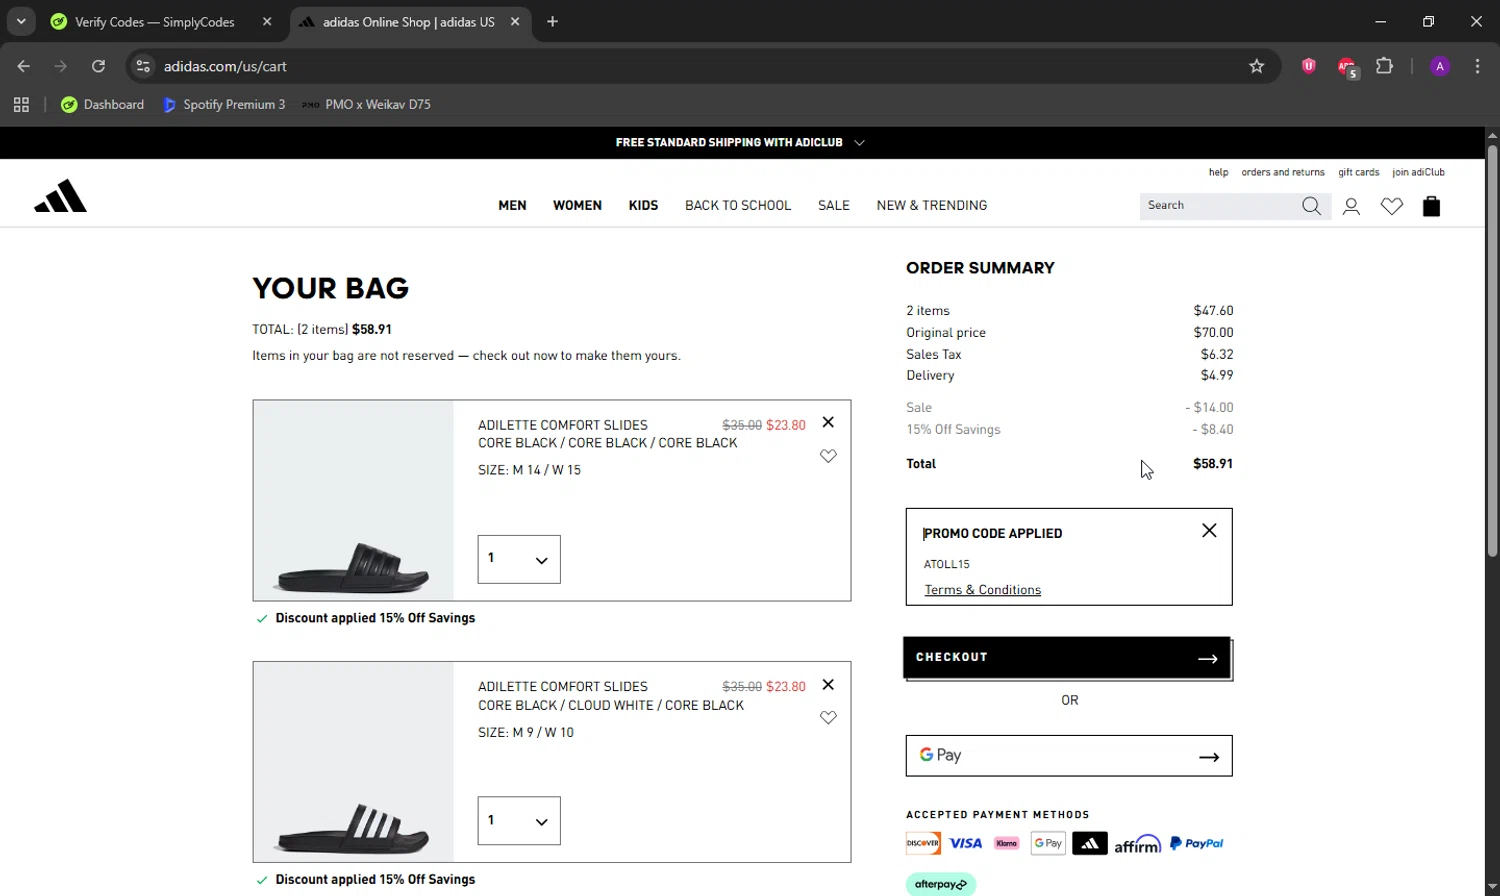
Task: Click the 15% Off Savings amount $8.40
Action: (1213, 430)
